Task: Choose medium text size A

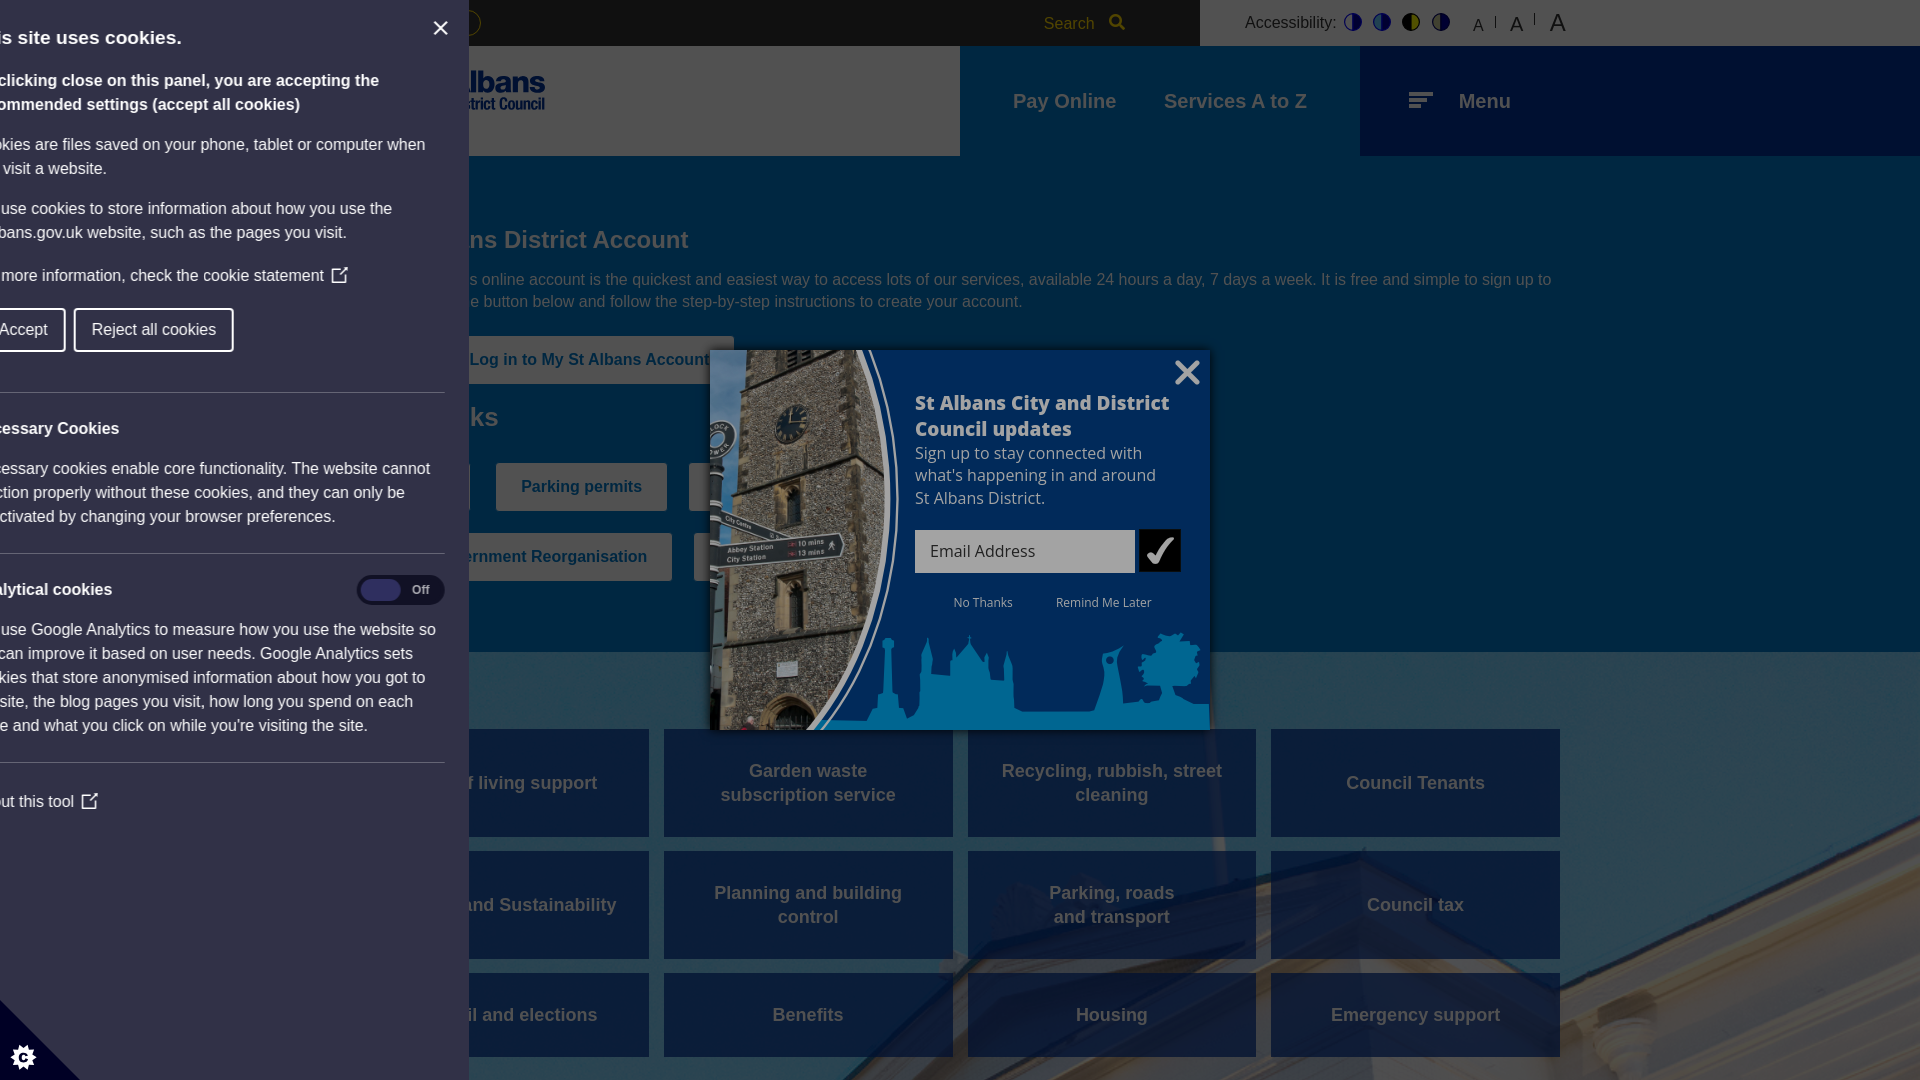Action: [1516, 24]
